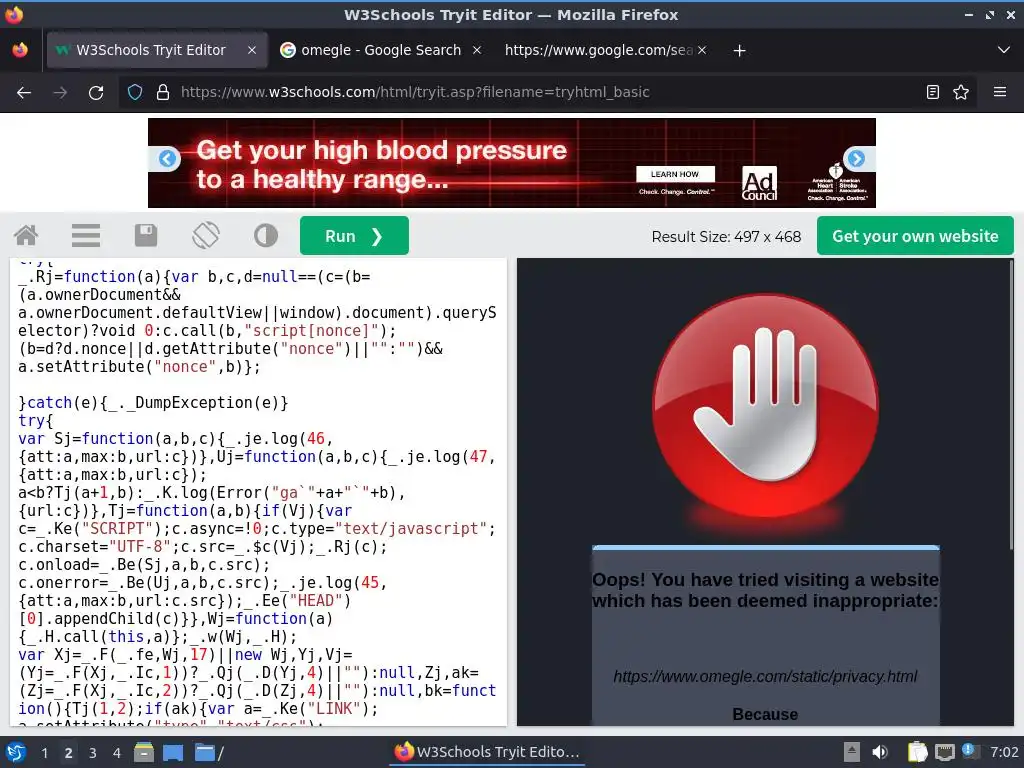Click the red stop-hand image in result
The image size is (1024, 768).
(x=765, y=408)
